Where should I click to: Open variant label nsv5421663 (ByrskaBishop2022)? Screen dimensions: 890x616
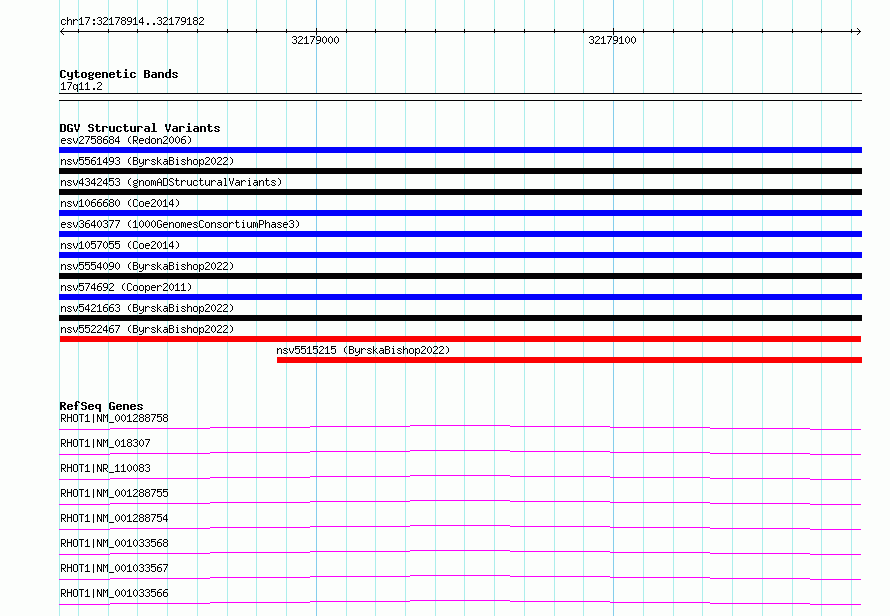coord(147,308)
